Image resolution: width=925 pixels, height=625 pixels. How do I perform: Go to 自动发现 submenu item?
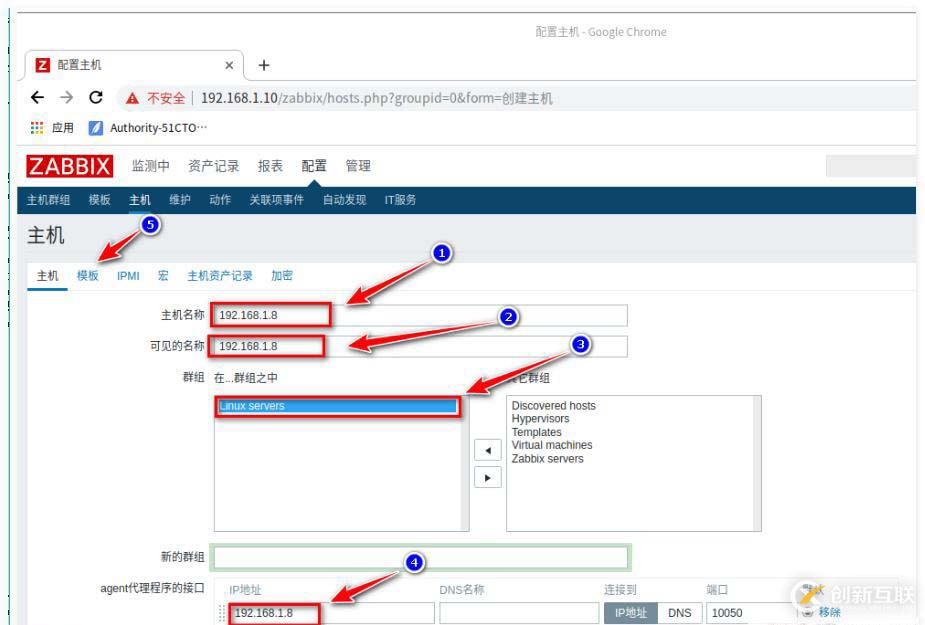pos(345,200)
